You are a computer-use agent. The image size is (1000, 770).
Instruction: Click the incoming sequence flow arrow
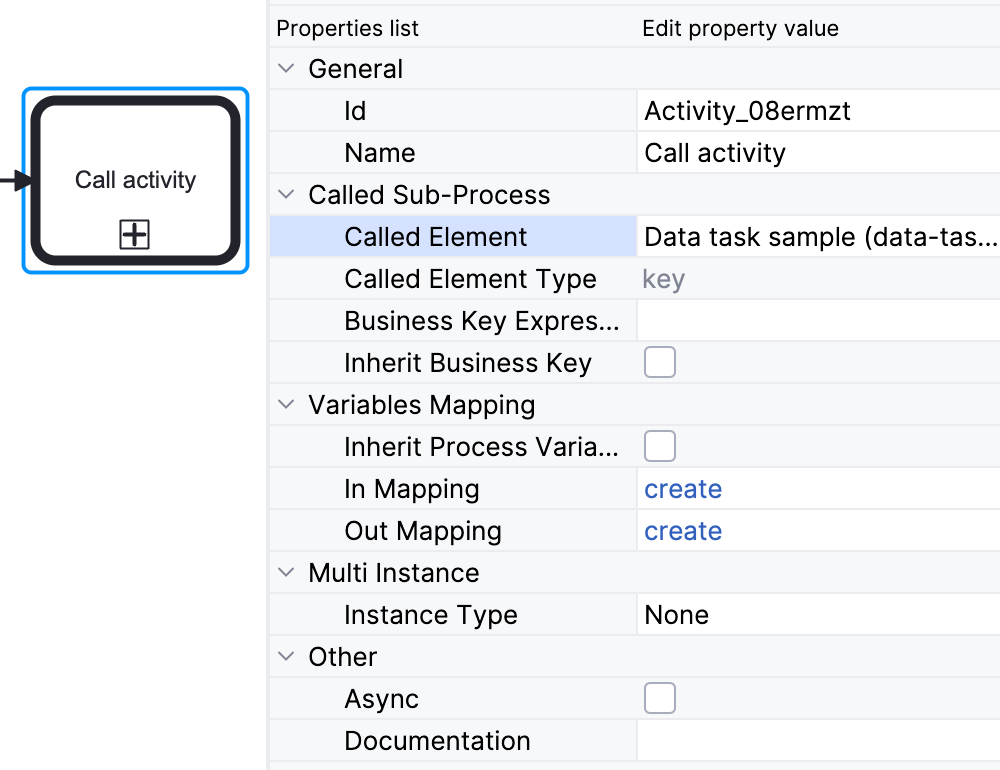(x=14, y=181)
